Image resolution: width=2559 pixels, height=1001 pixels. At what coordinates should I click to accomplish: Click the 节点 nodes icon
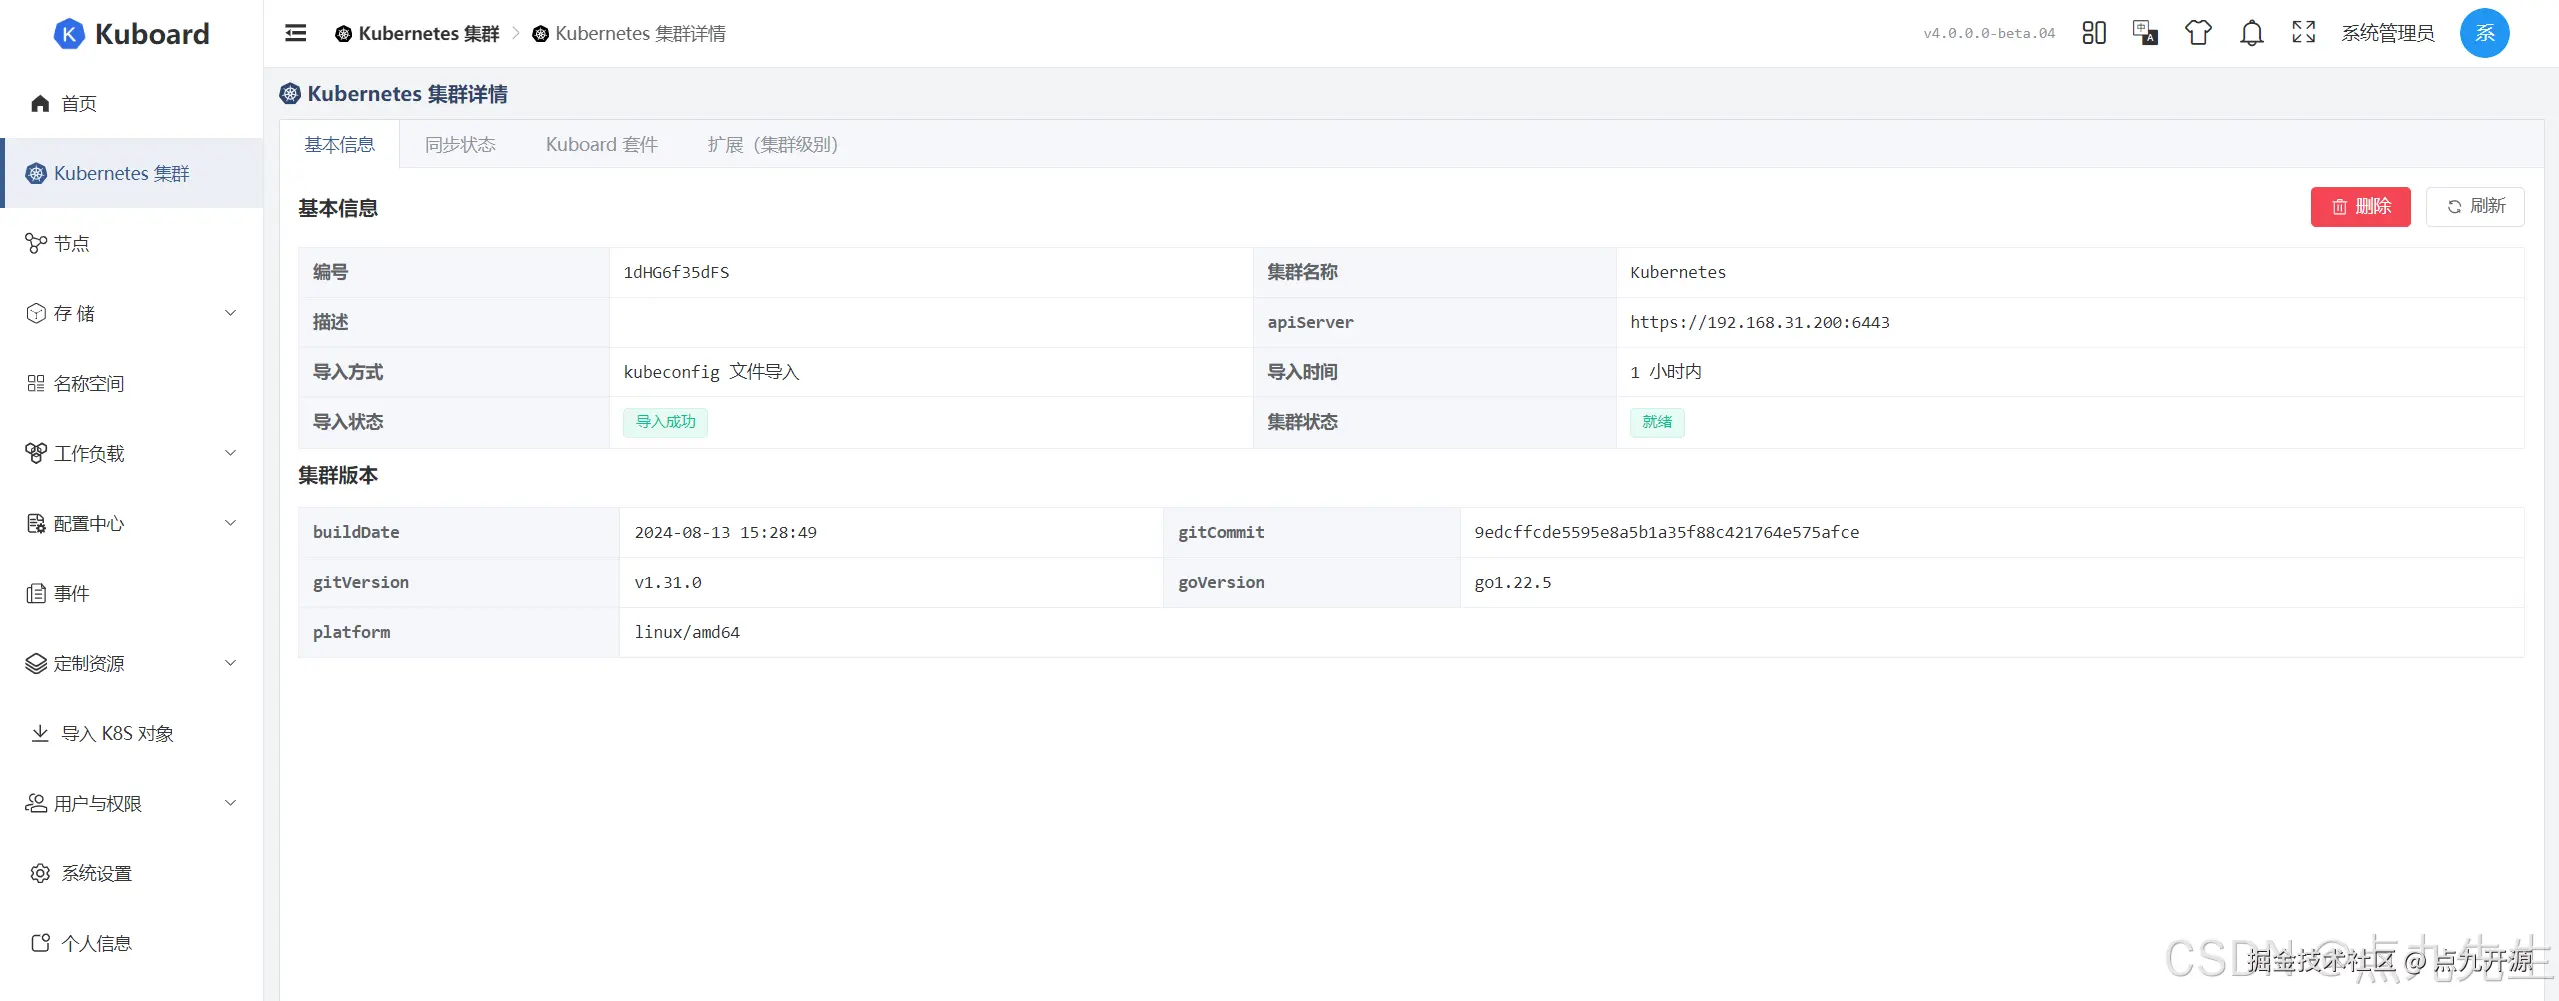[36, 243]
